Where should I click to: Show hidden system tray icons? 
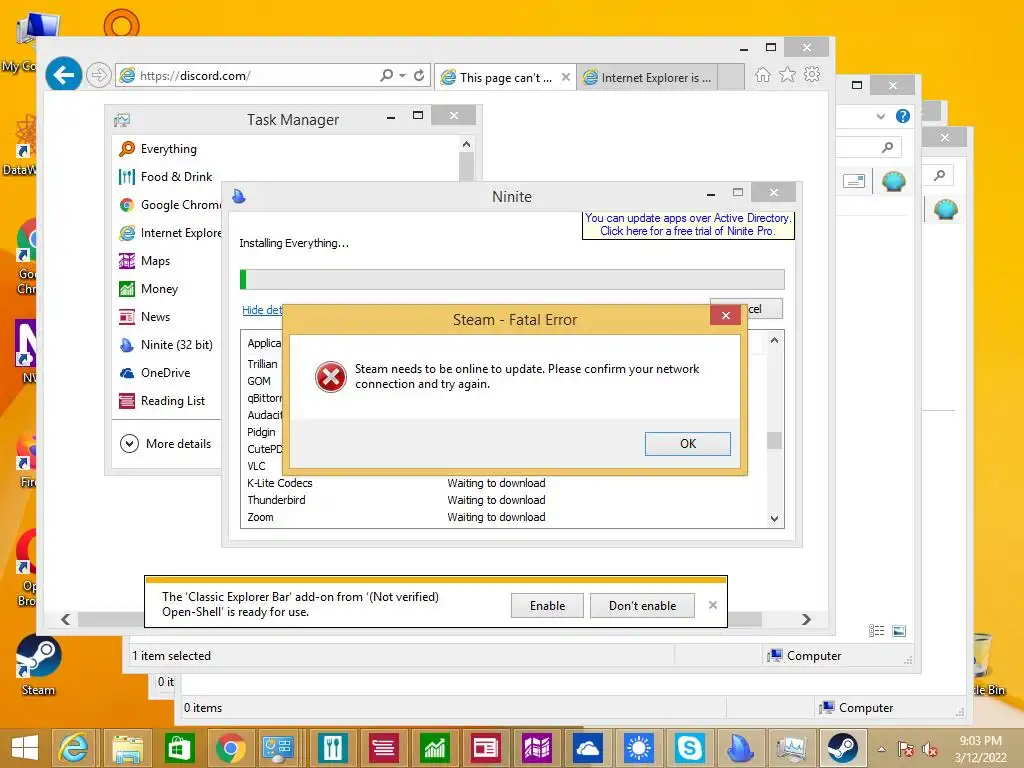882,749
